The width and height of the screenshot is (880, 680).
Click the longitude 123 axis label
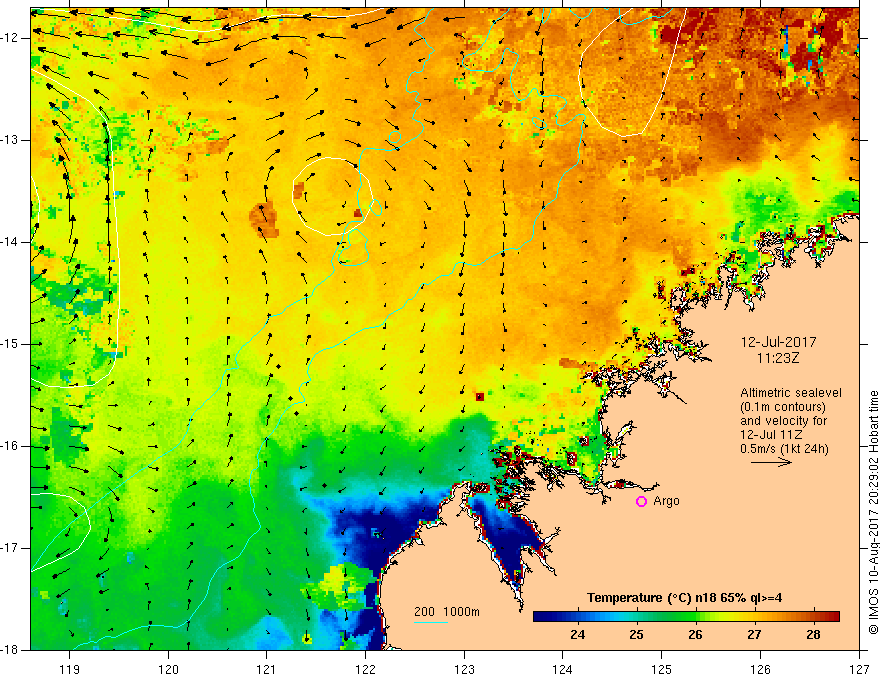pos(464,669)
